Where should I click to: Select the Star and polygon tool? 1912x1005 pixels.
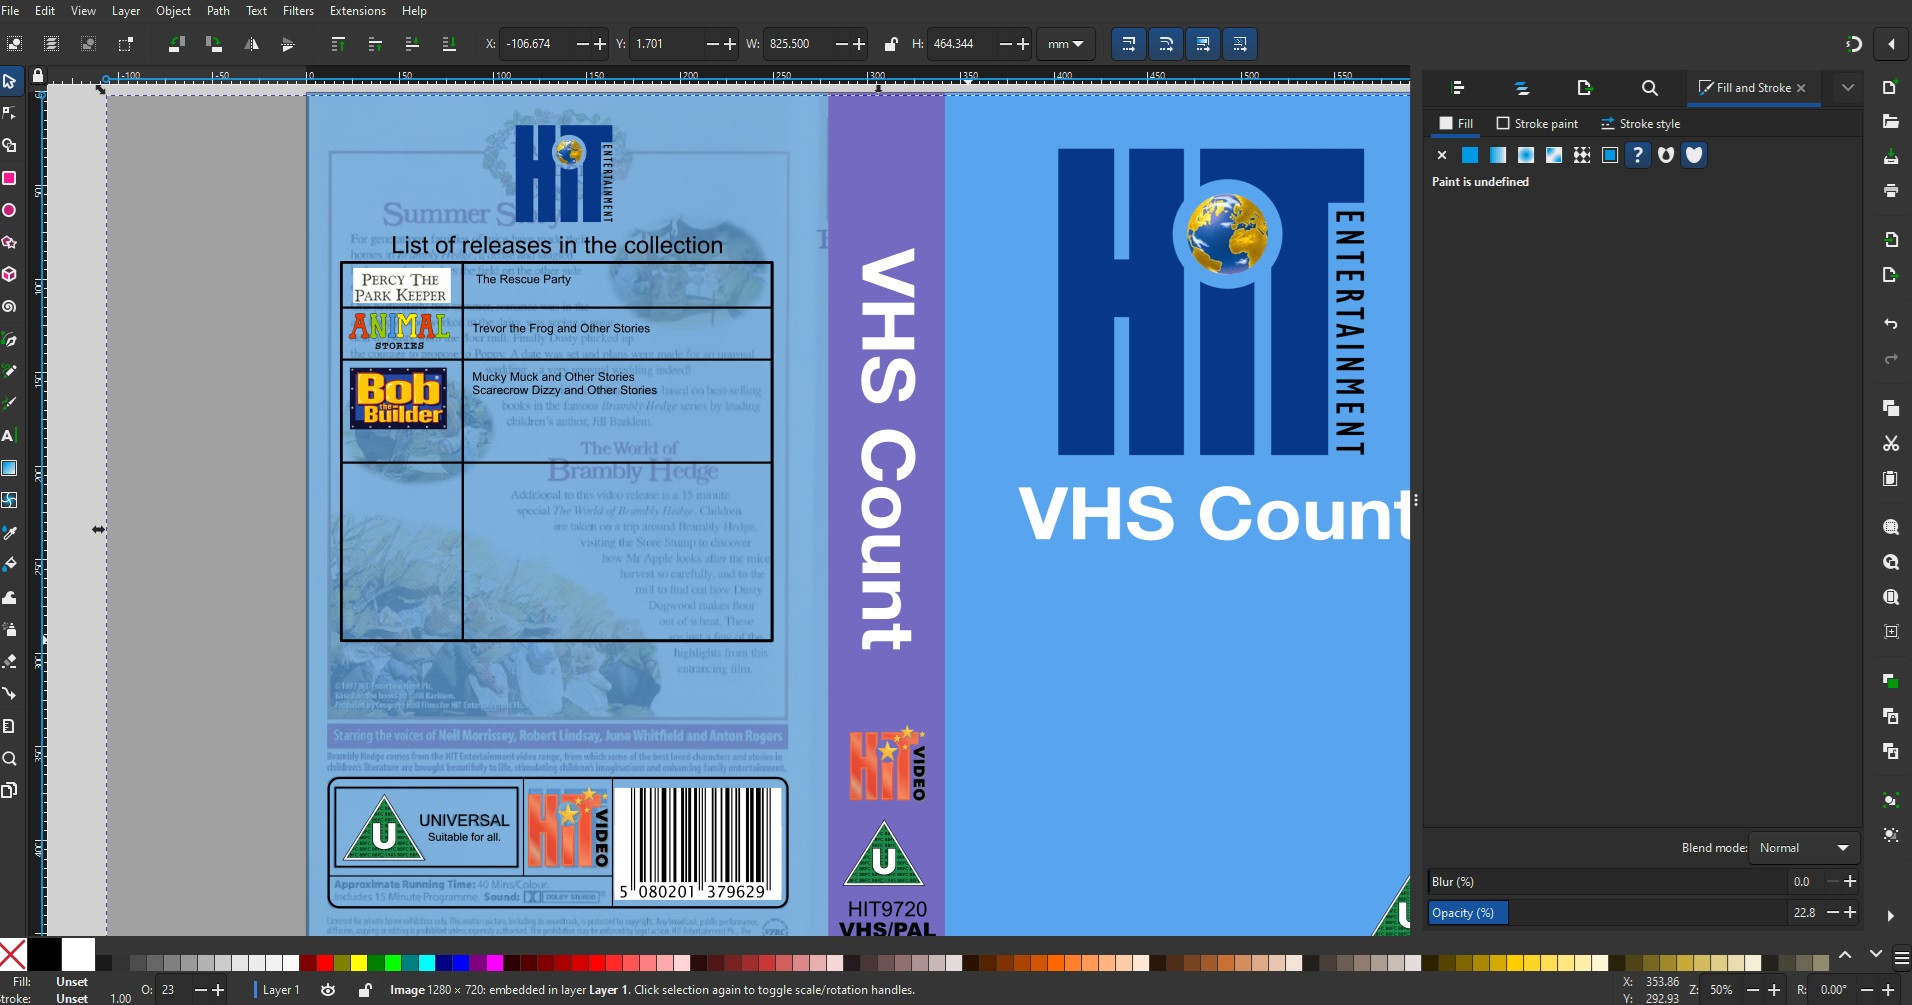pyautogui.click(x=9, y=242)
